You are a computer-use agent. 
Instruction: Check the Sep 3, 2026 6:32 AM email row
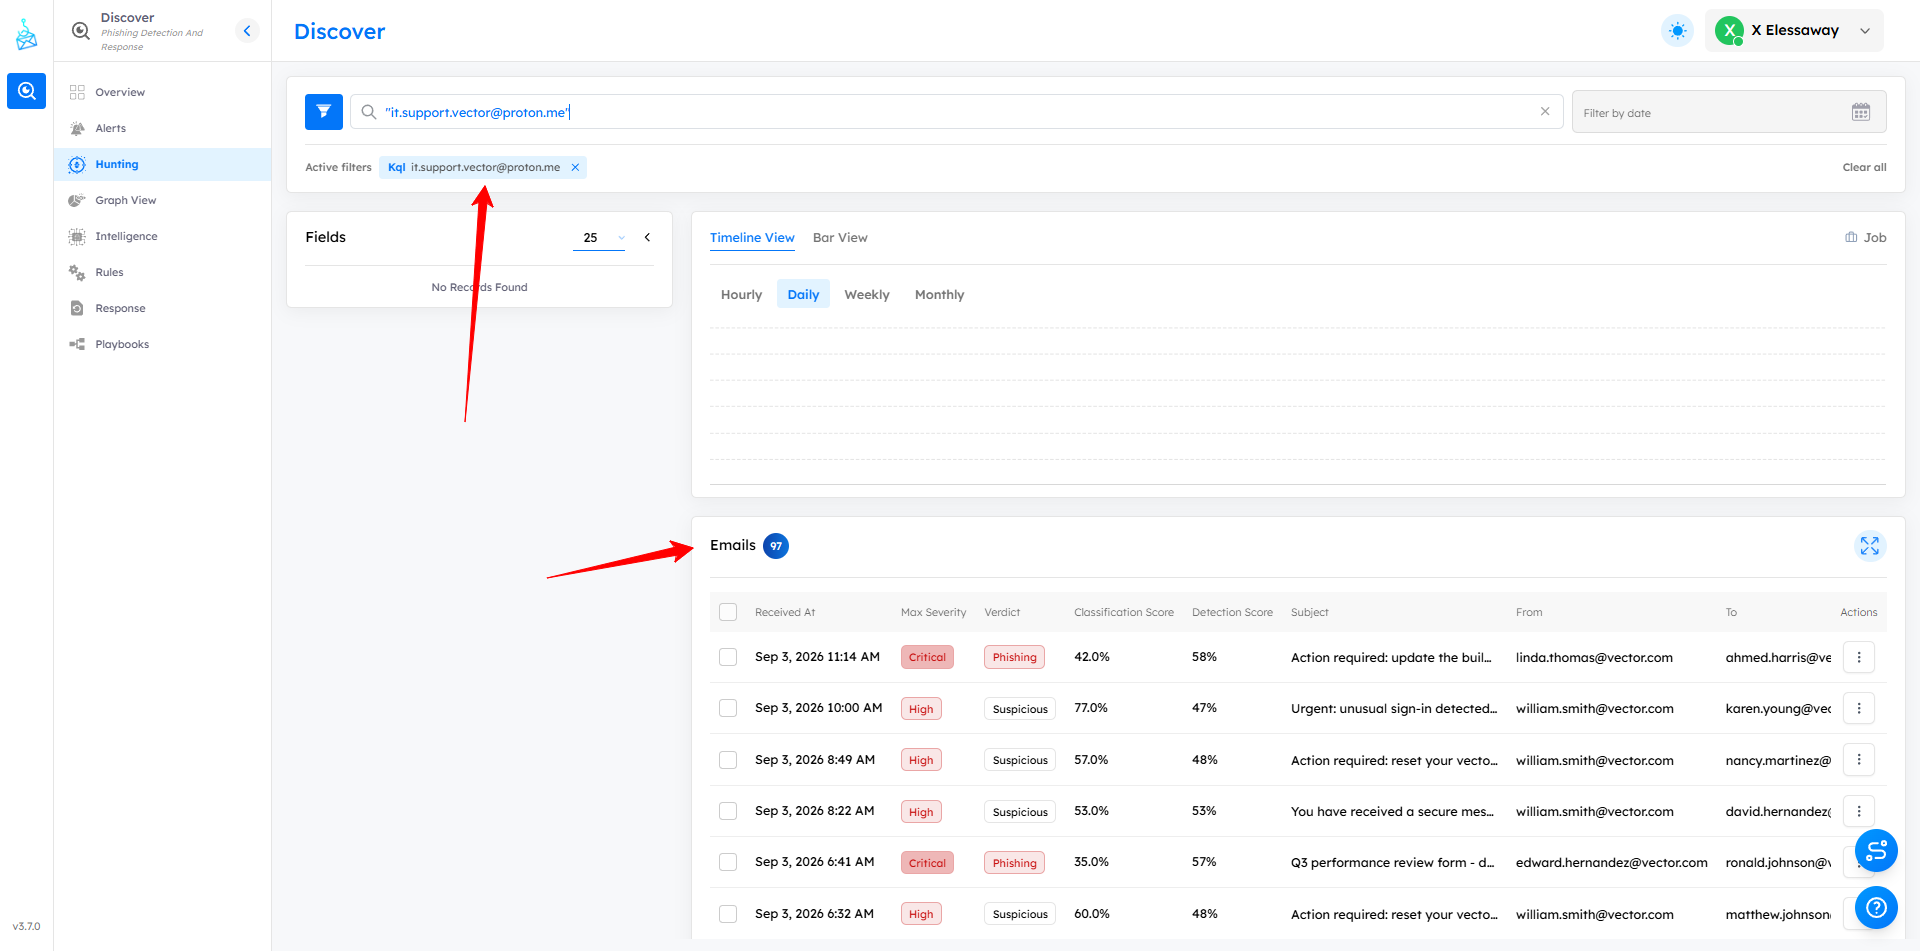(728, 914)
